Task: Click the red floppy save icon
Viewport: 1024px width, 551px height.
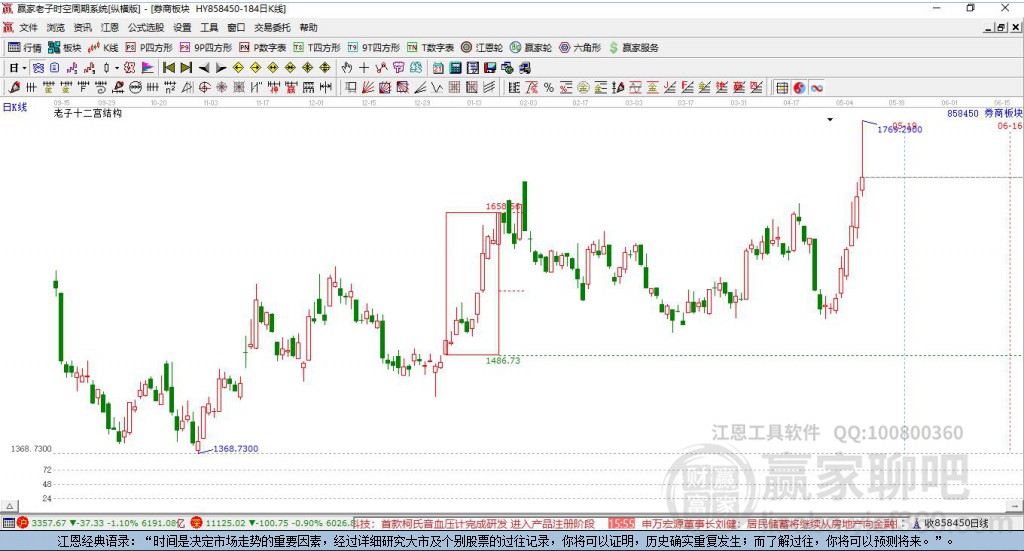Action: point(490,68)
